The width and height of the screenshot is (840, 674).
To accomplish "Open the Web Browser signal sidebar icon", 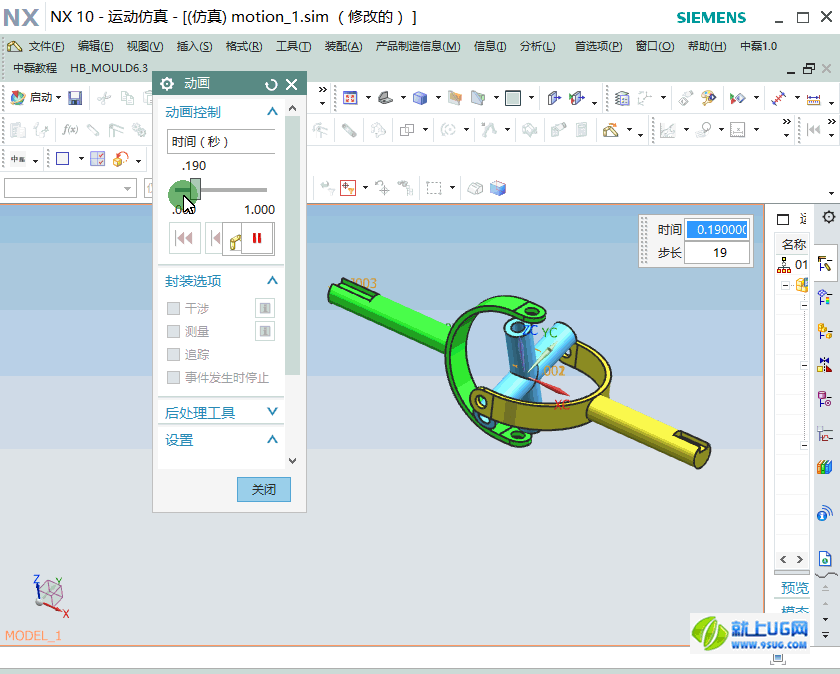I will point(825,514).
